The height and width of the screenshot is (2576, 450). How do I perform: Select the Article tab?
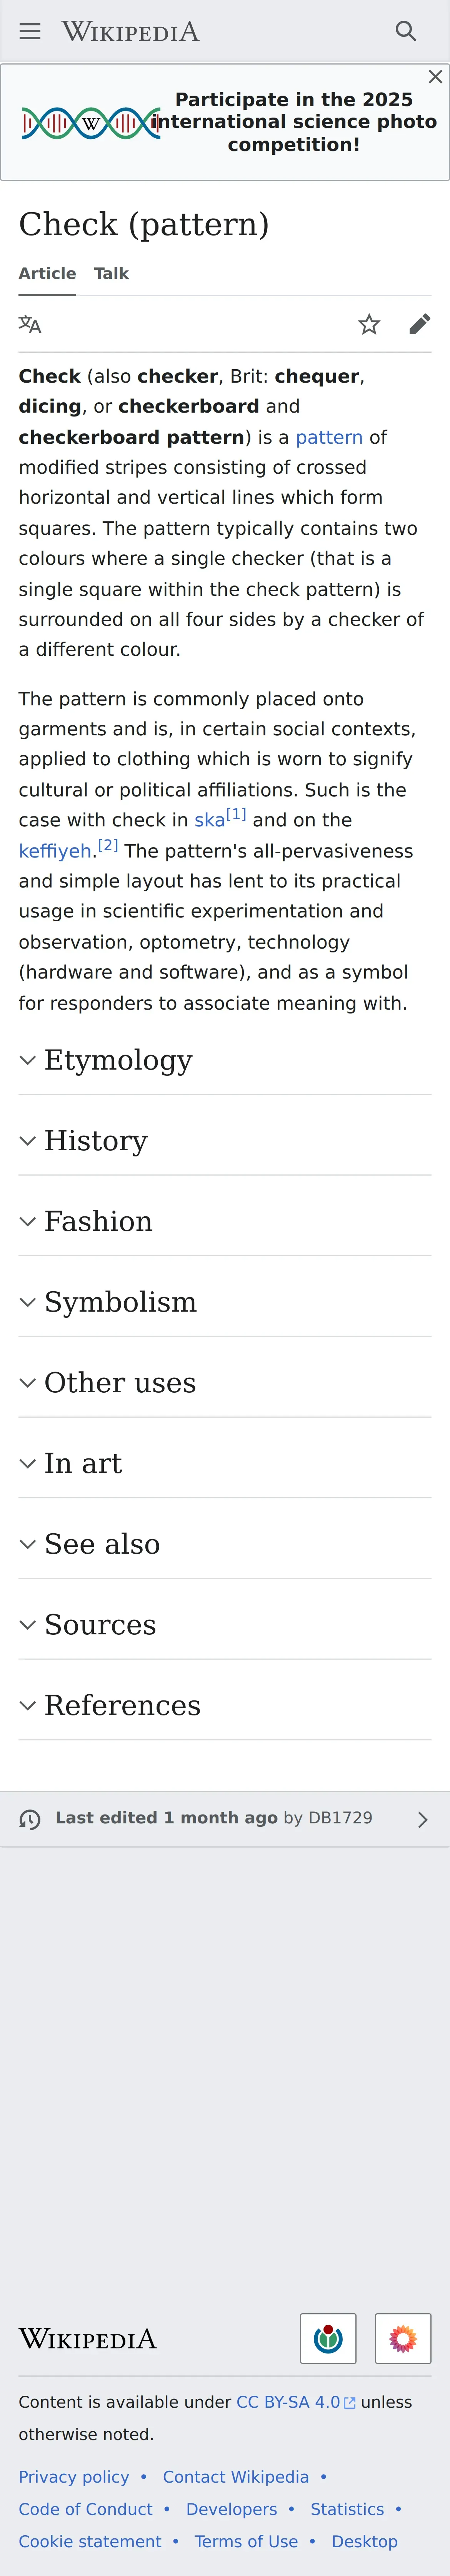point(47,273)
